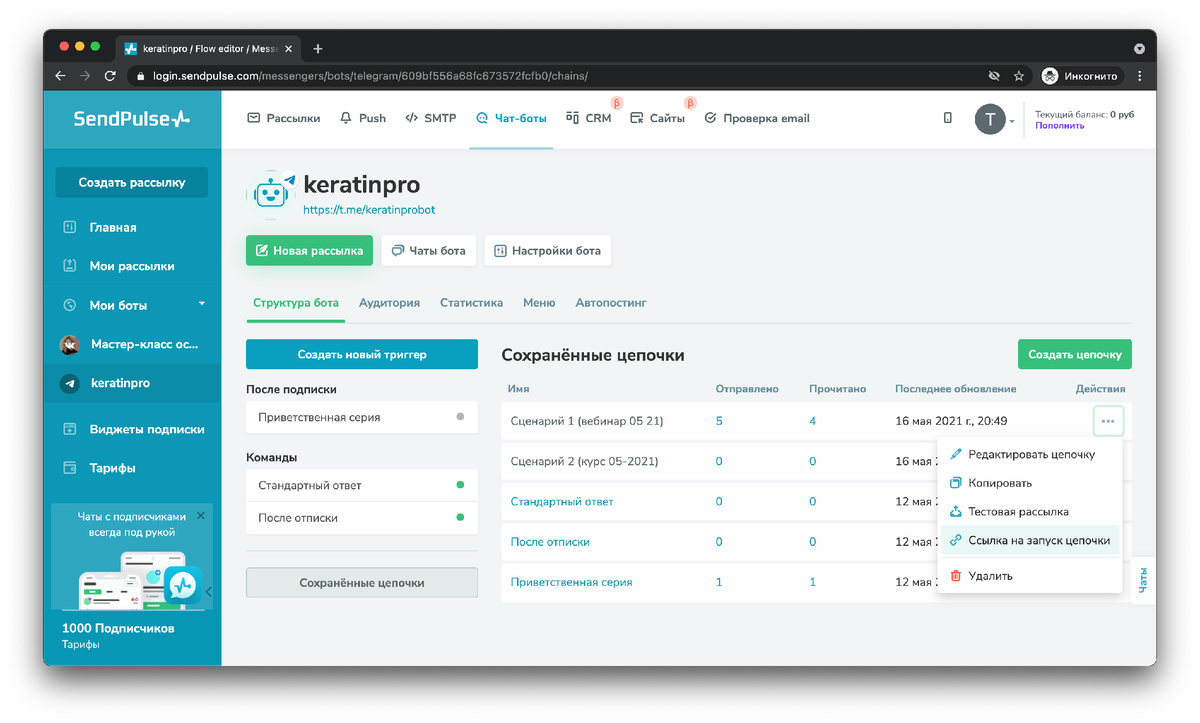
Task: Open the user avatar T menu
Action: (x=991, y=120)
